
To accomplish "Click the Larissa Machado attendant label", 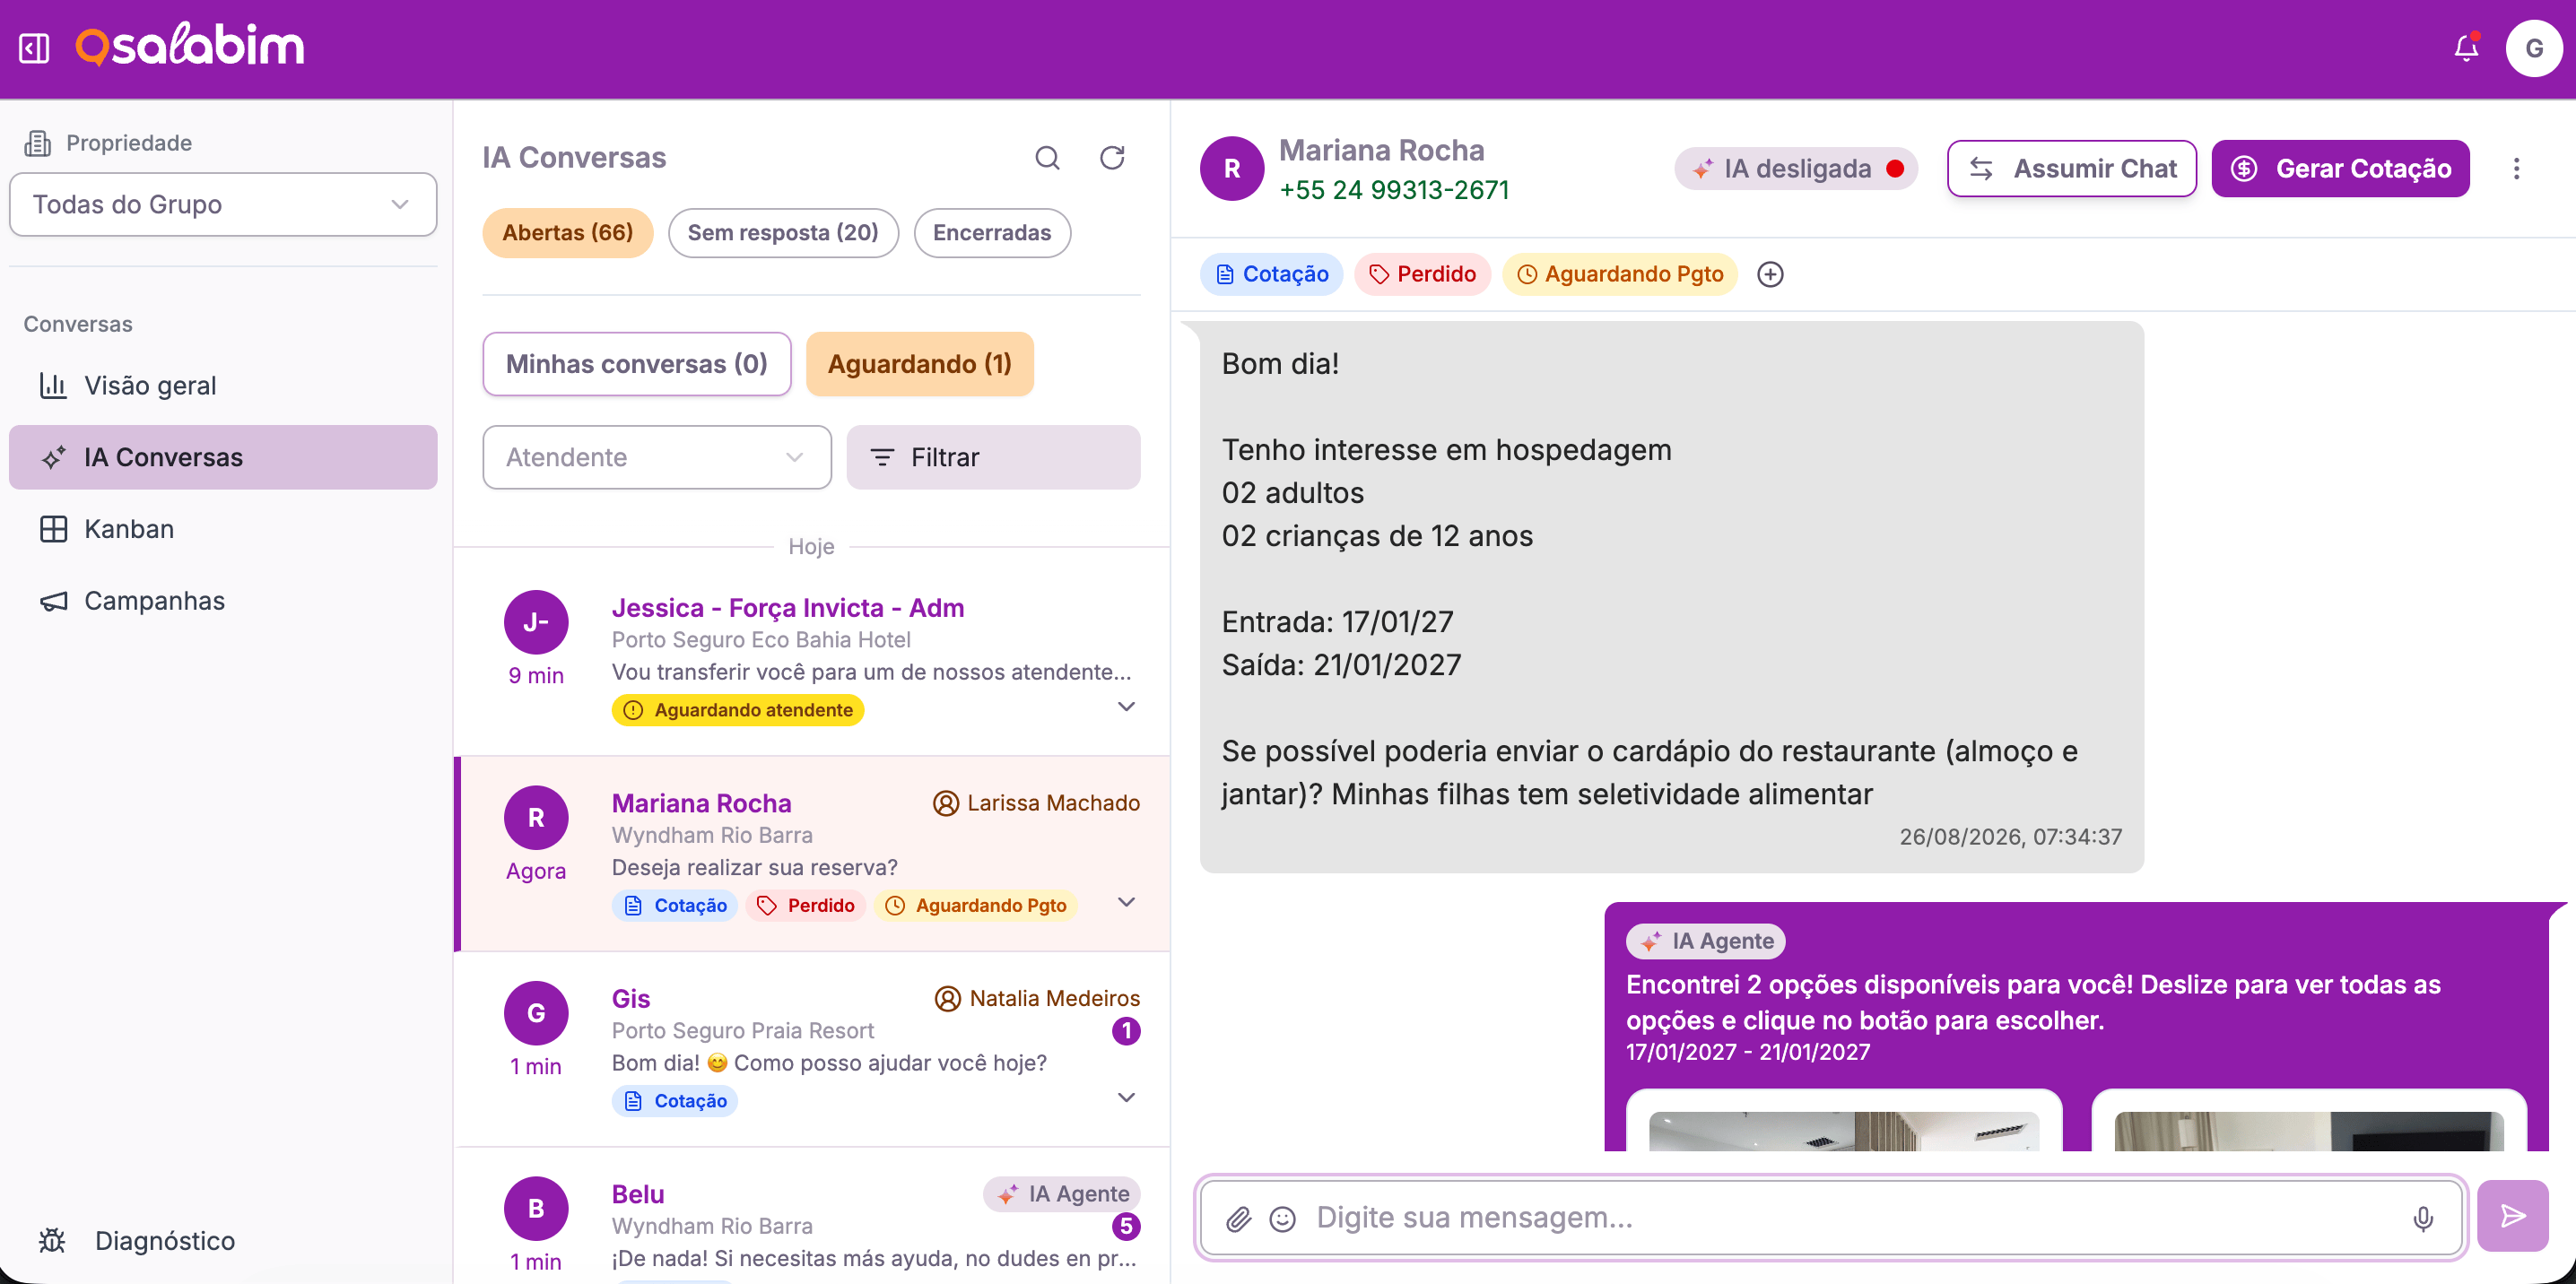I will pyautogui.click(x=1036, y=803).
